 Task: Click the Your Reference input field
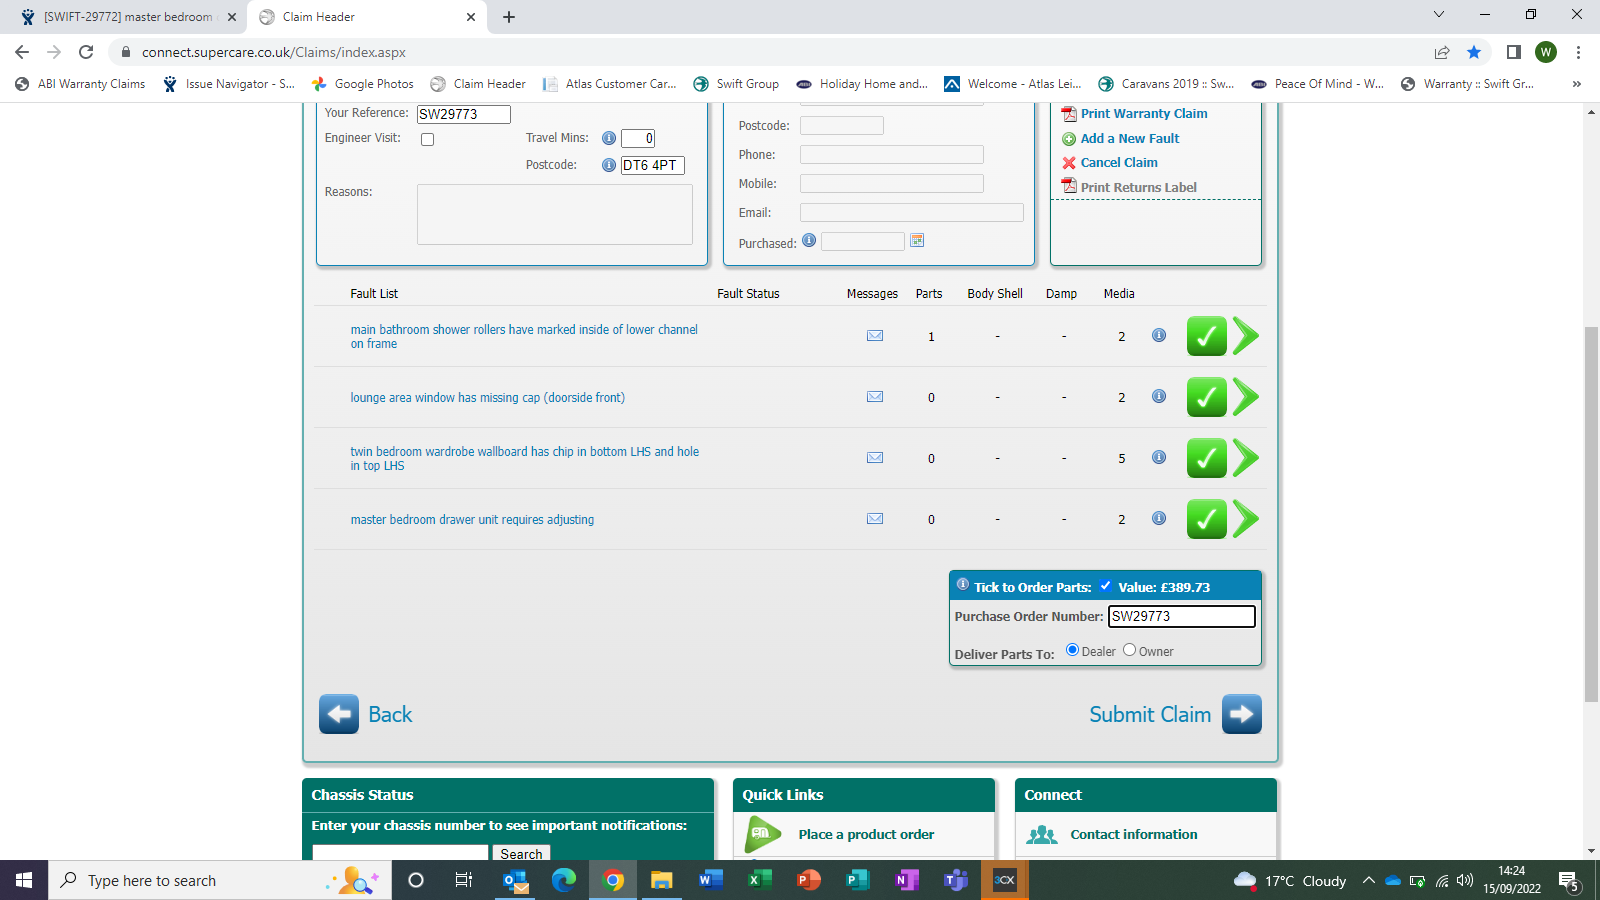464,114
